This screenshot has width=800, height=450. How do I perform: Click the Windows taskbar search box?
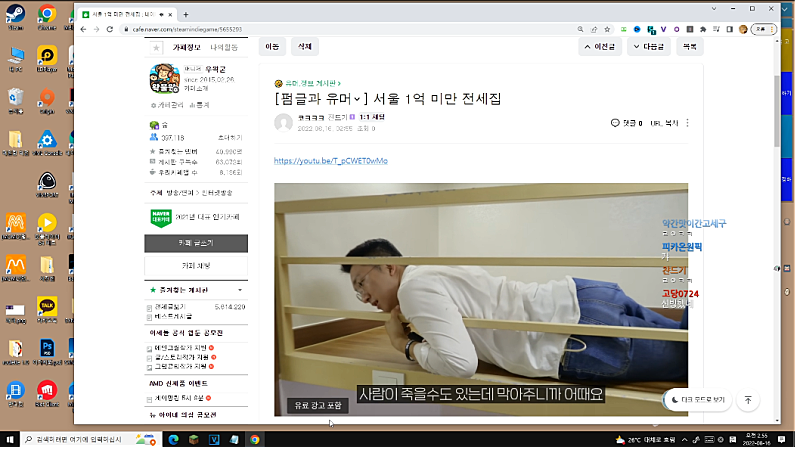click(90, 439)
